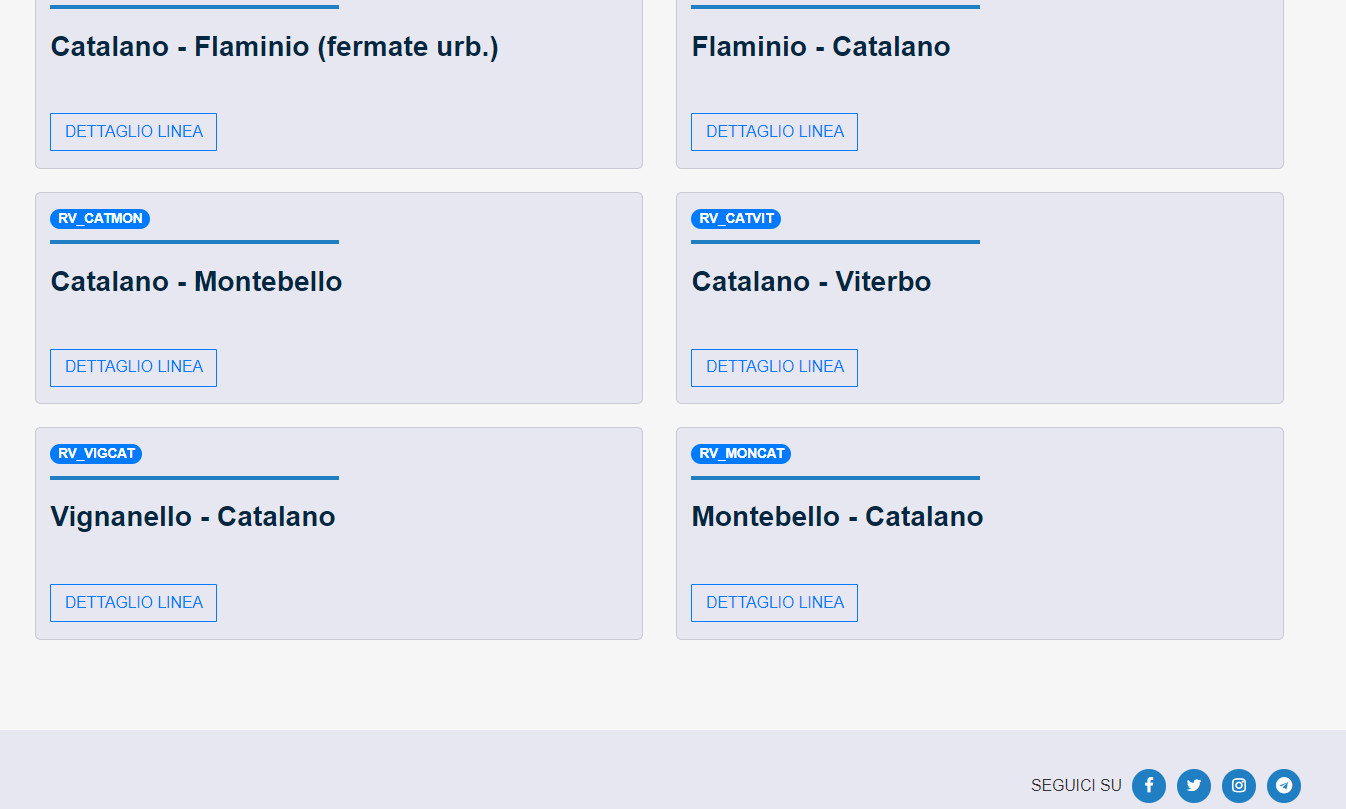The height and width of the screenshot is (809, 1346).
Task: Click the Montebello - Catalano title
Action: click(x=837, y=517)
